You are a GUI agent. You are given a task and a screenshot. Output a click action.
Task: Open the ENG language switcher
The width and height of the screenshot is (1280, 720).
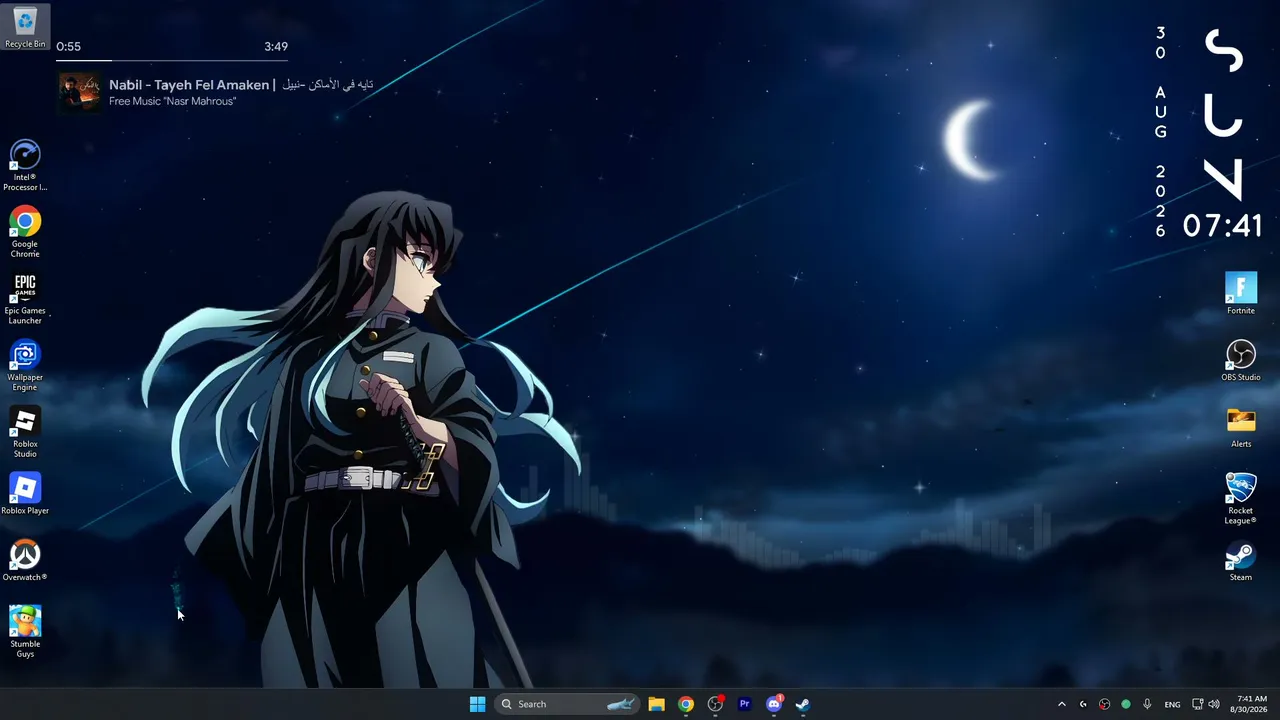1172,704
